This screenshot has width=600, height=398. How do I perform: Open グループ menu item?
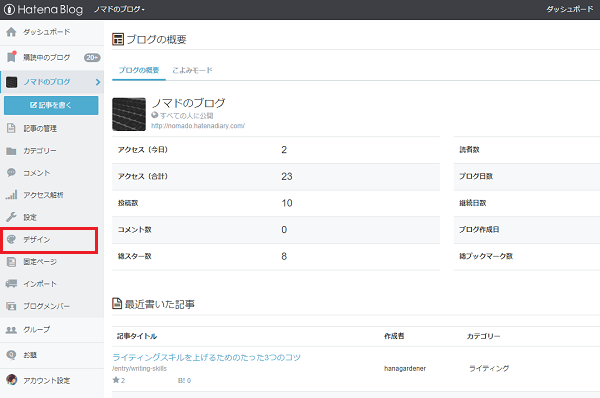tap(52, 329)
